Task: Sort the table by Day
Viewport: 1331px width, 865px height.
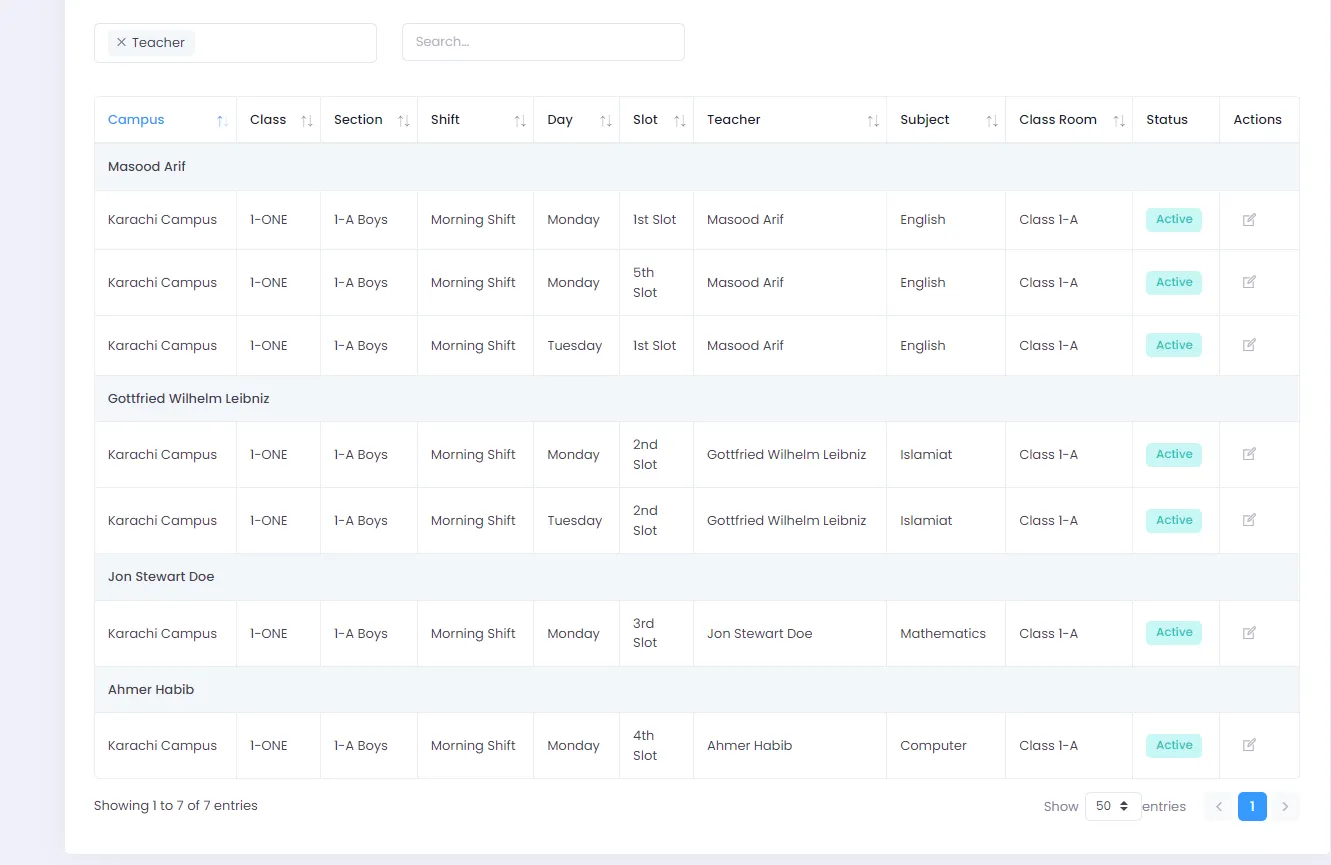Action: [x=605, y=119]
